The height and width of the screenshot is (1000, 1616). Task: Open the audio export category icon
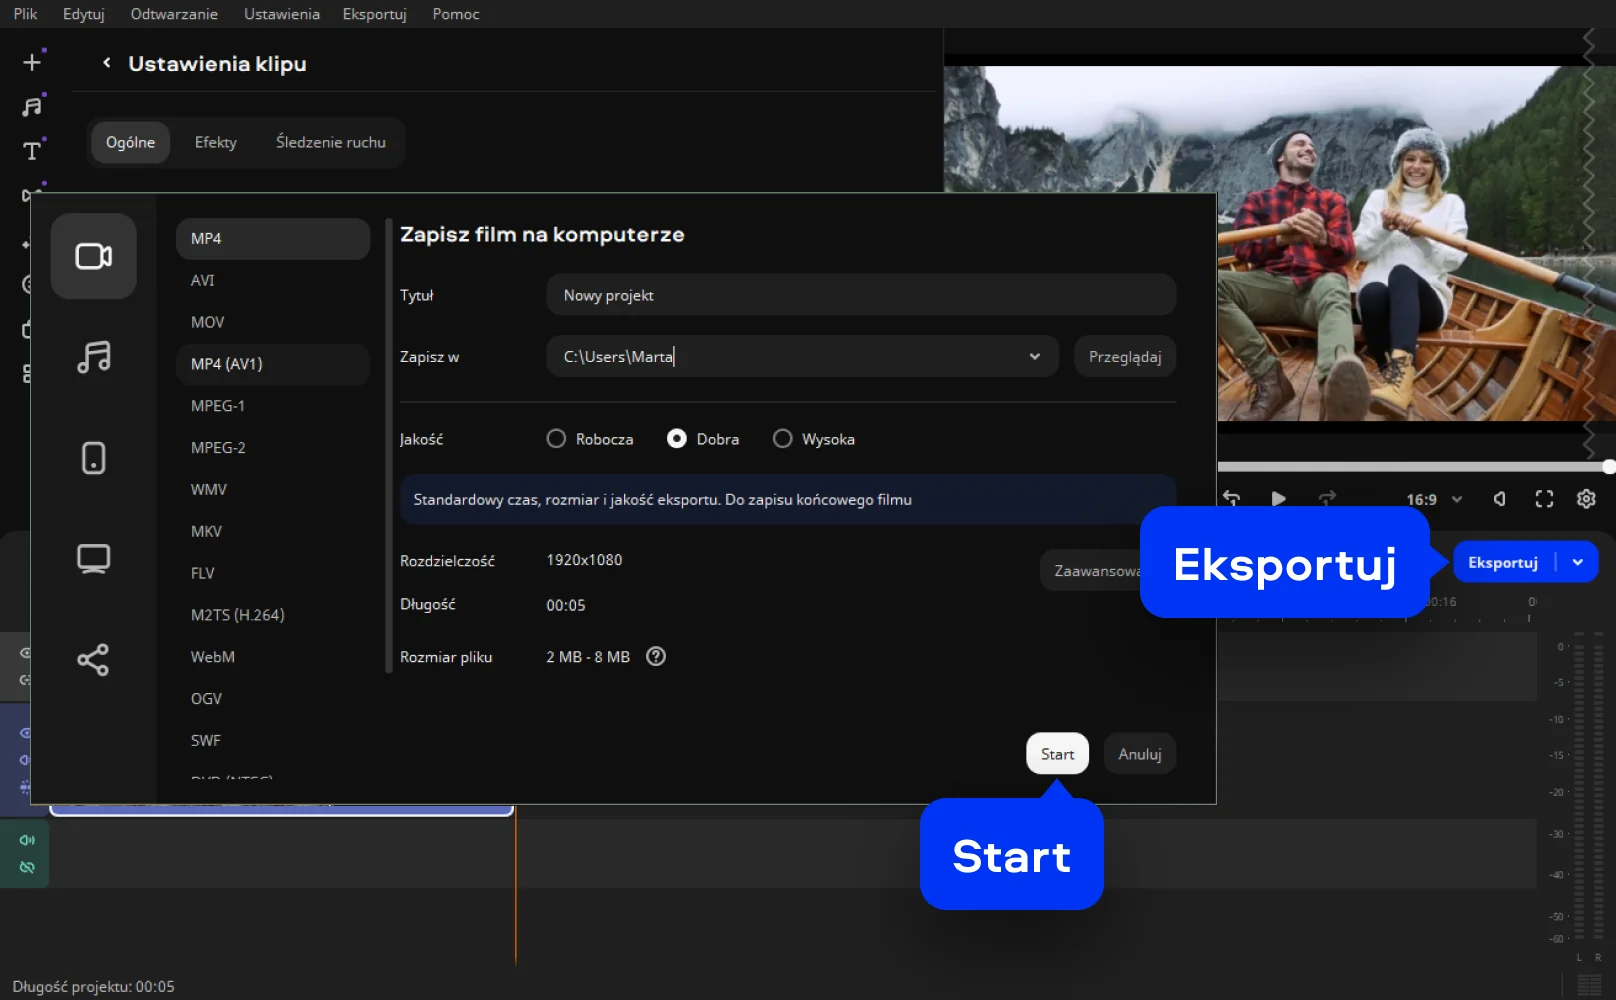click(x=94, y=357)
